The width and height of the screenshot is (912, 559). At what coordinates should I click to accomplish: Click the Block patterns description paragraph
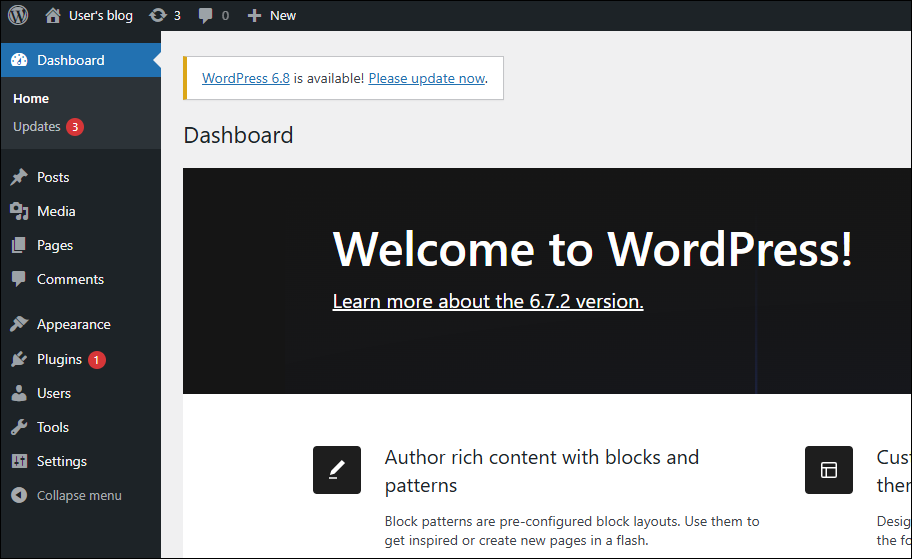(x=572, y=530)
